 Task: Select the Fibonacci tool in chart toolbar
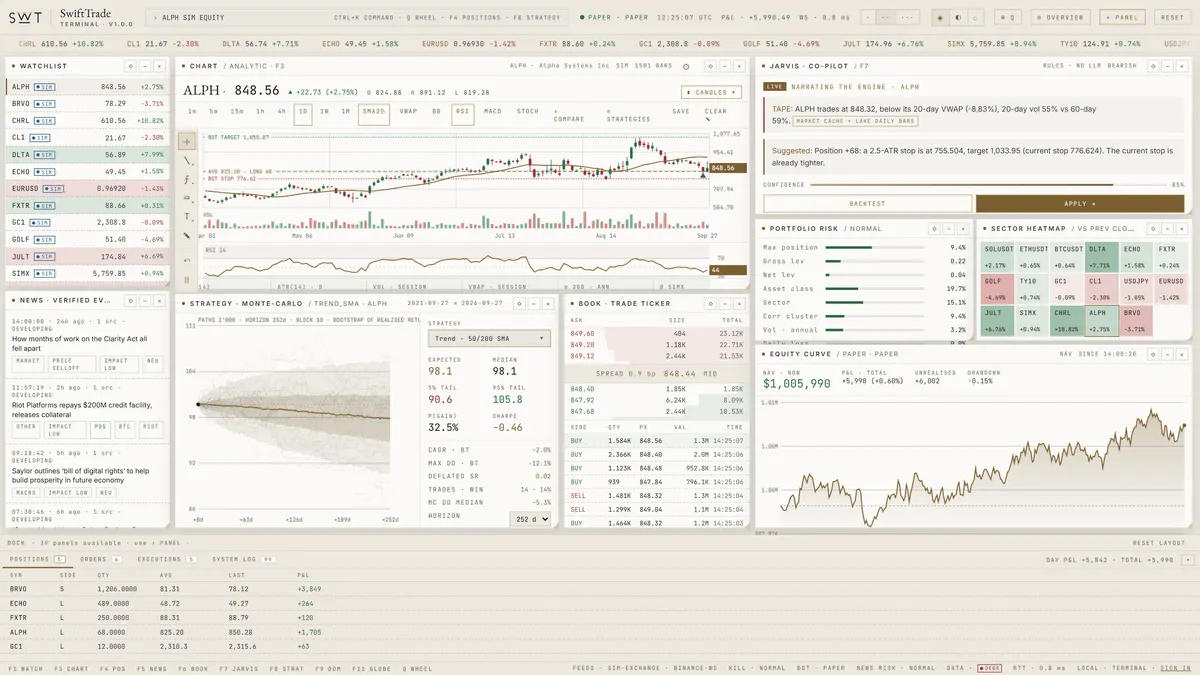[187, 180]
